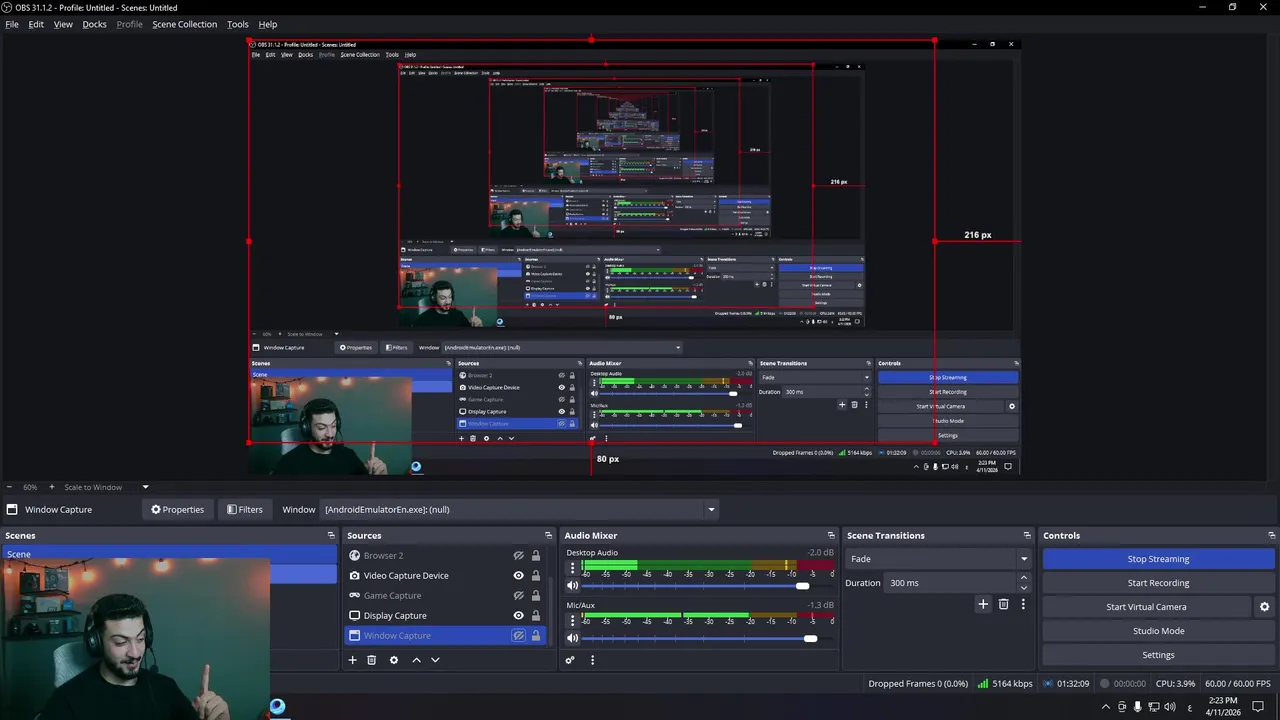Image resolution: width=1280 pixels, height=720 pixels.
Task: Toggle lock on Browser 2 source
Action: (x=535, y=556)
